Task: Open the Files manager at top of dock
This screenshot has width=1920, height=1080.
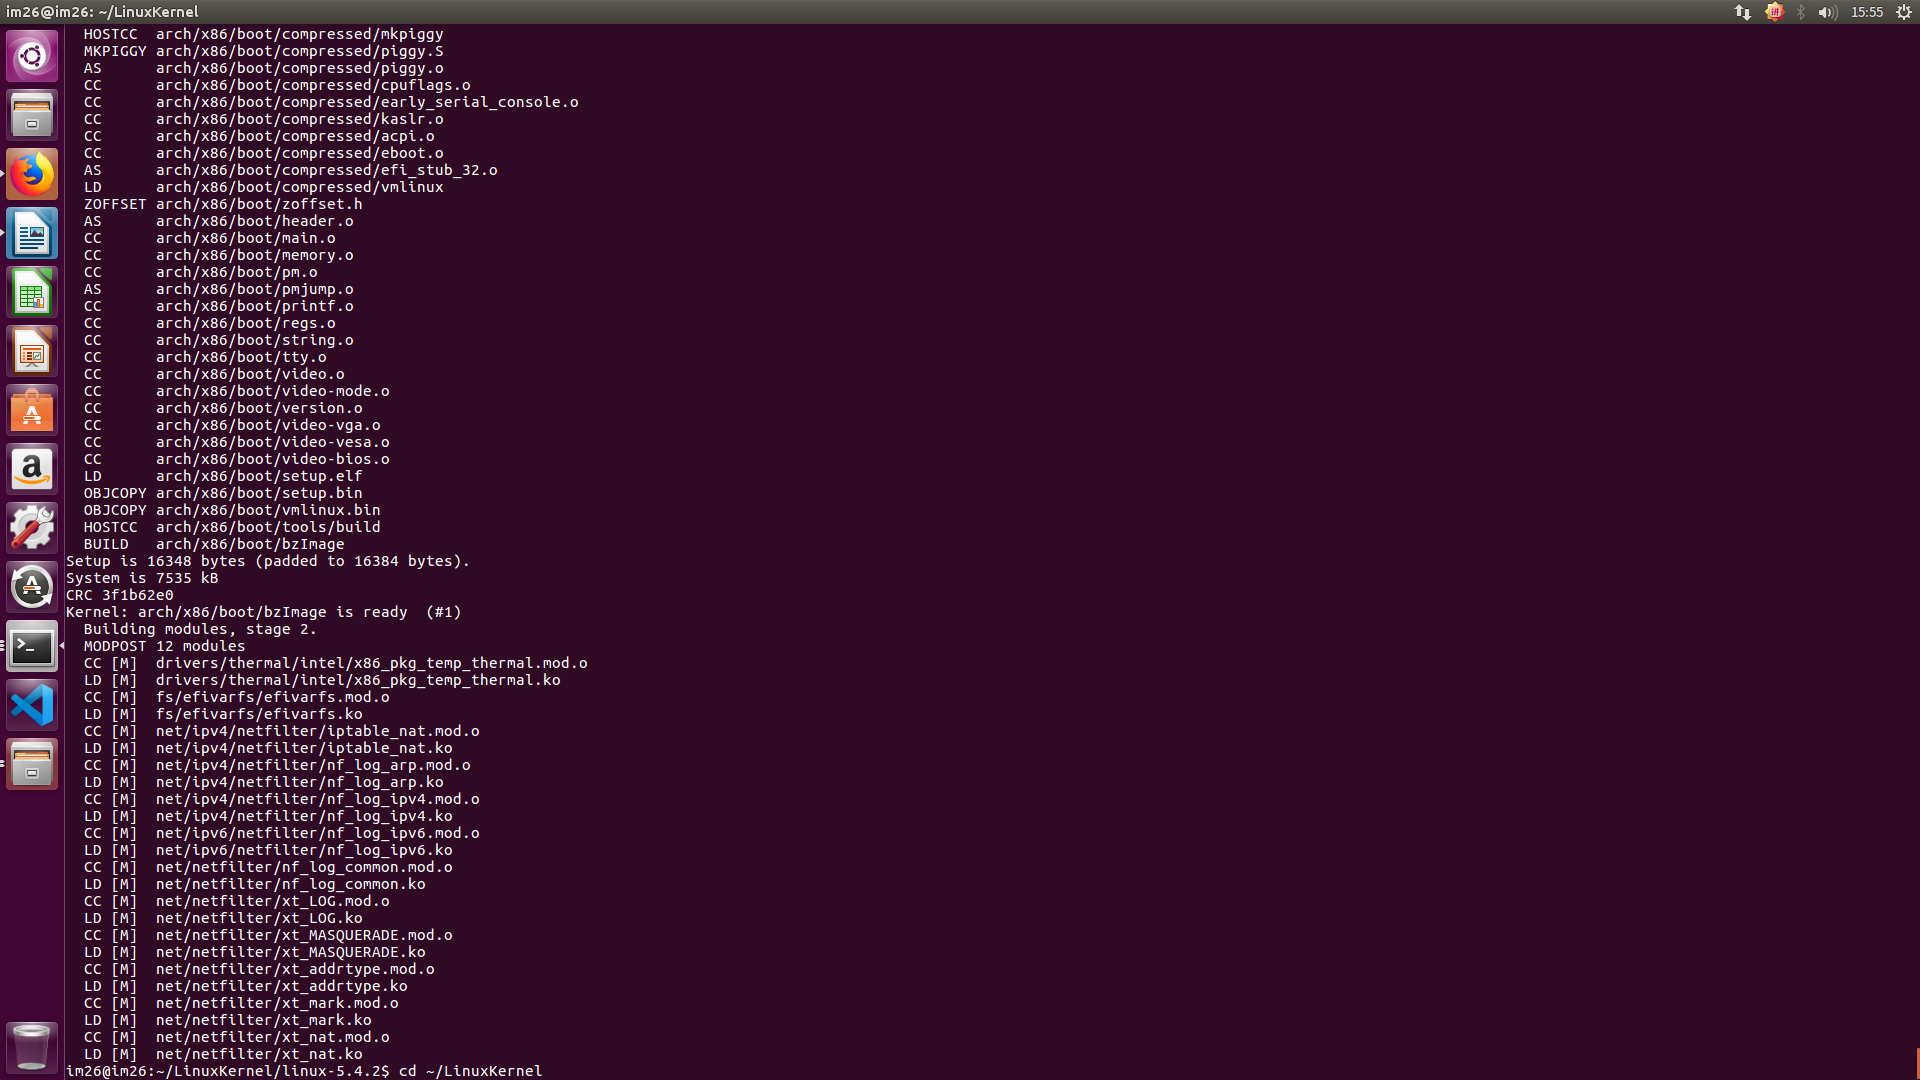Action: pos(32,115)
